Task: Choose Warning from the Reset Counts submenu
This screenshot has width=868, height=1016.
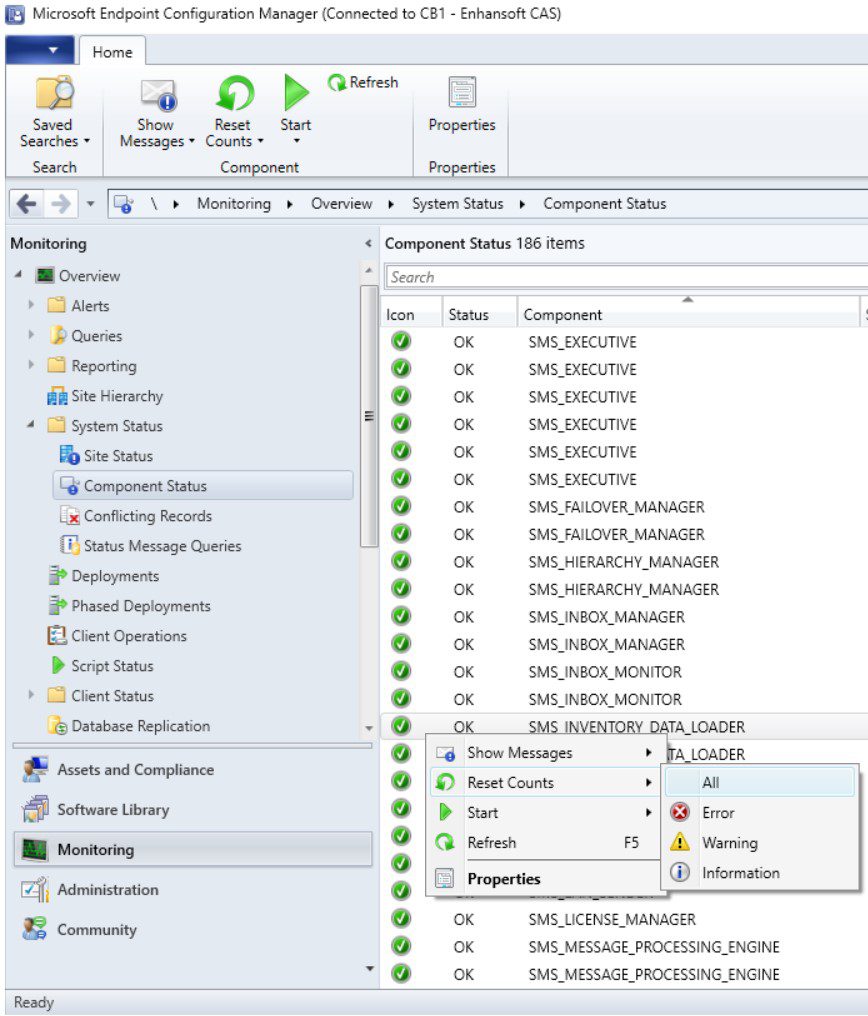Action: [x=729, y=843]
